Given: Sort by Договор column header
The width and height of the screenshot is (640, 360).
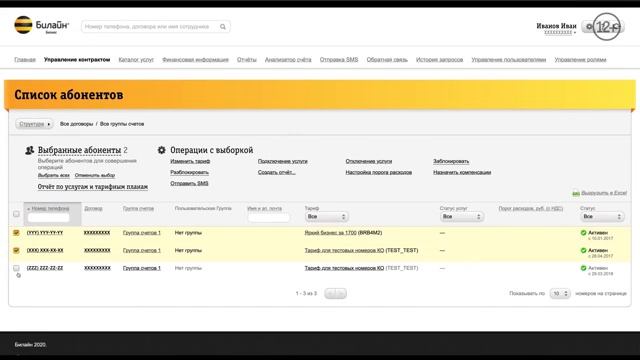Looking at the screenshot, I should pyautogui.click(x=93, y=208).
